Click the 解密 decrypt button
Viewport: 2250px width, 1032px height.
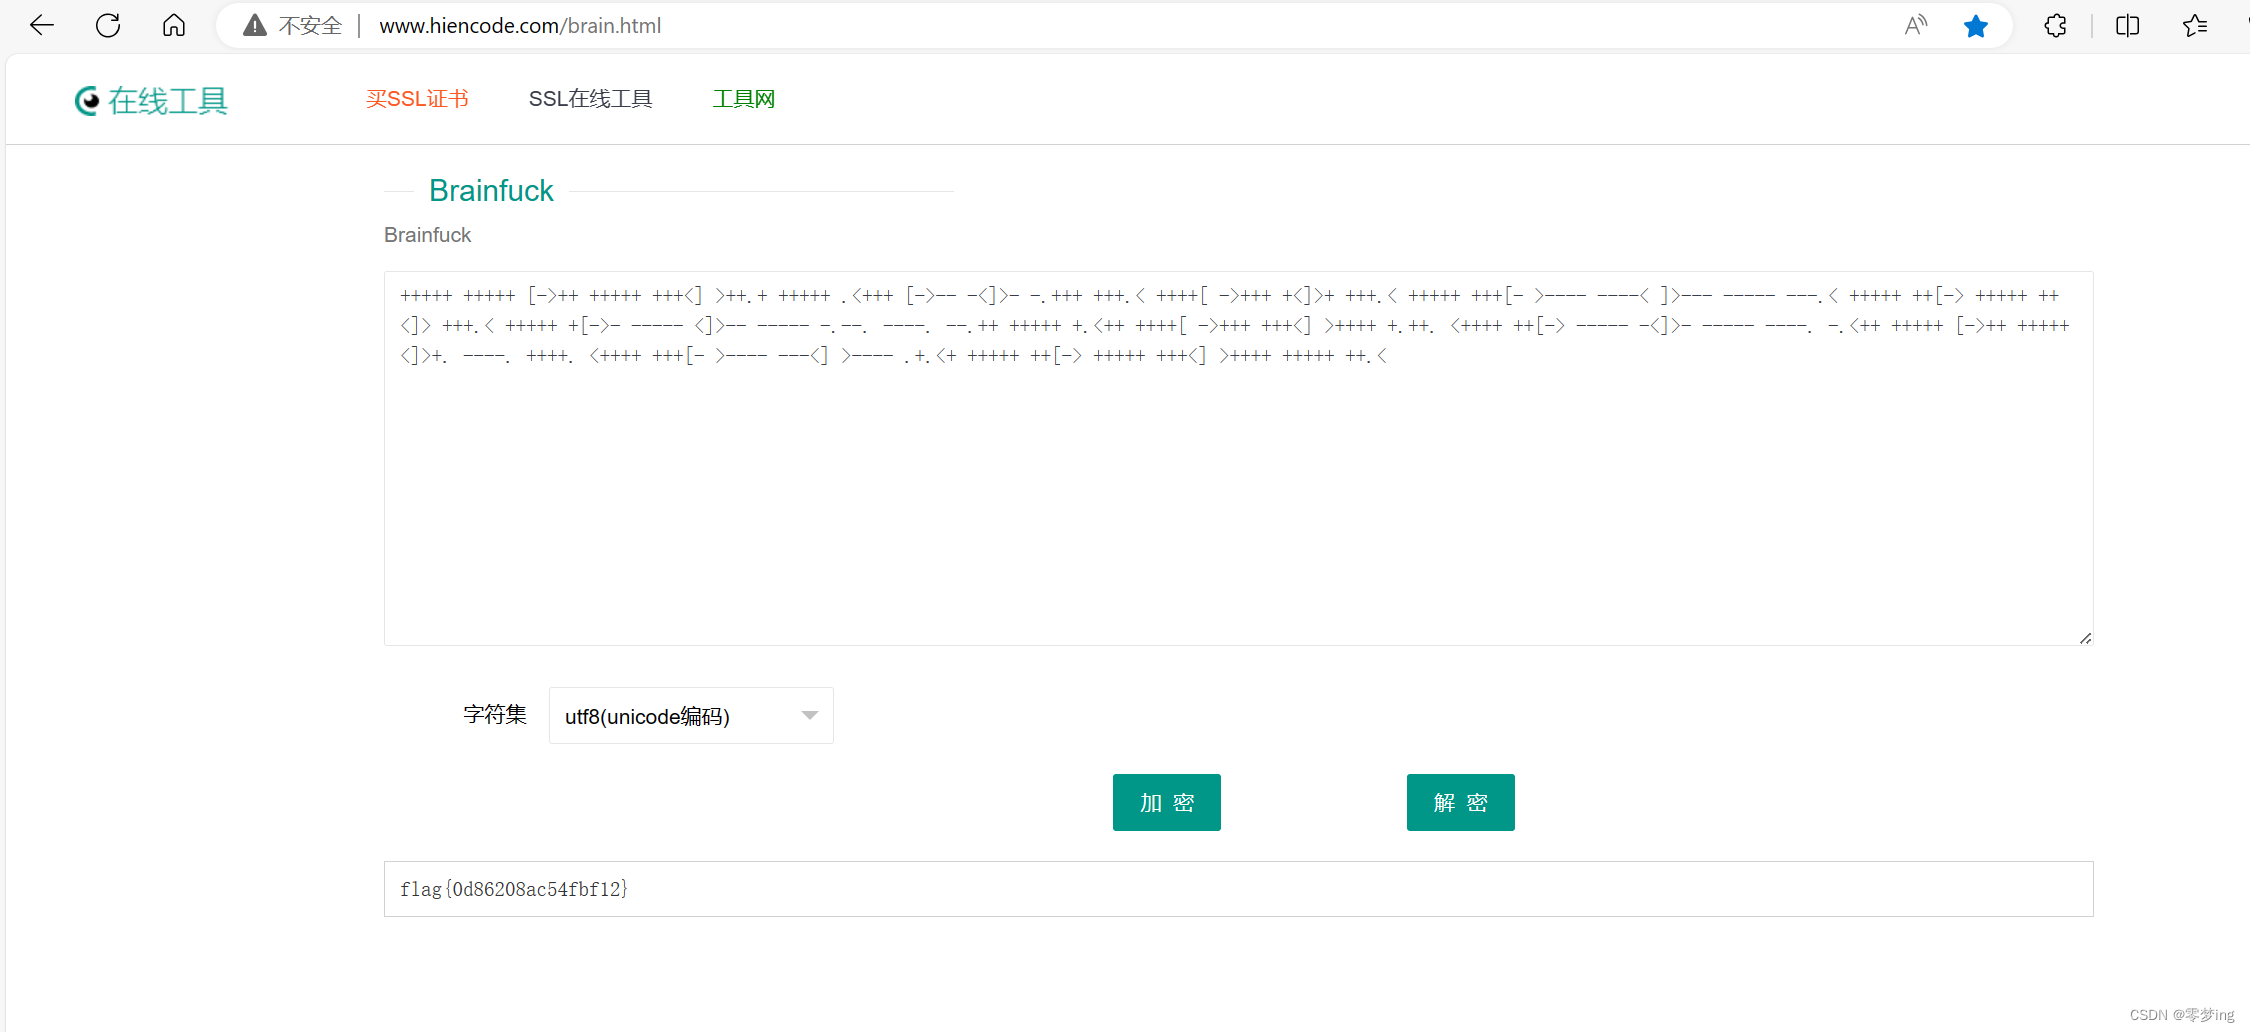tap(1460, 802)
